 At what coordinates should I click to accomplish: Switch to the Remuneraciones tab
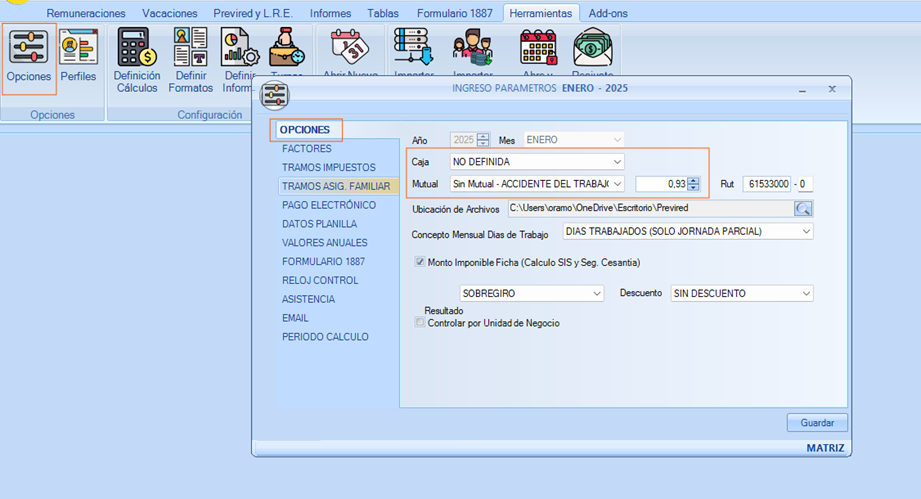86,14
